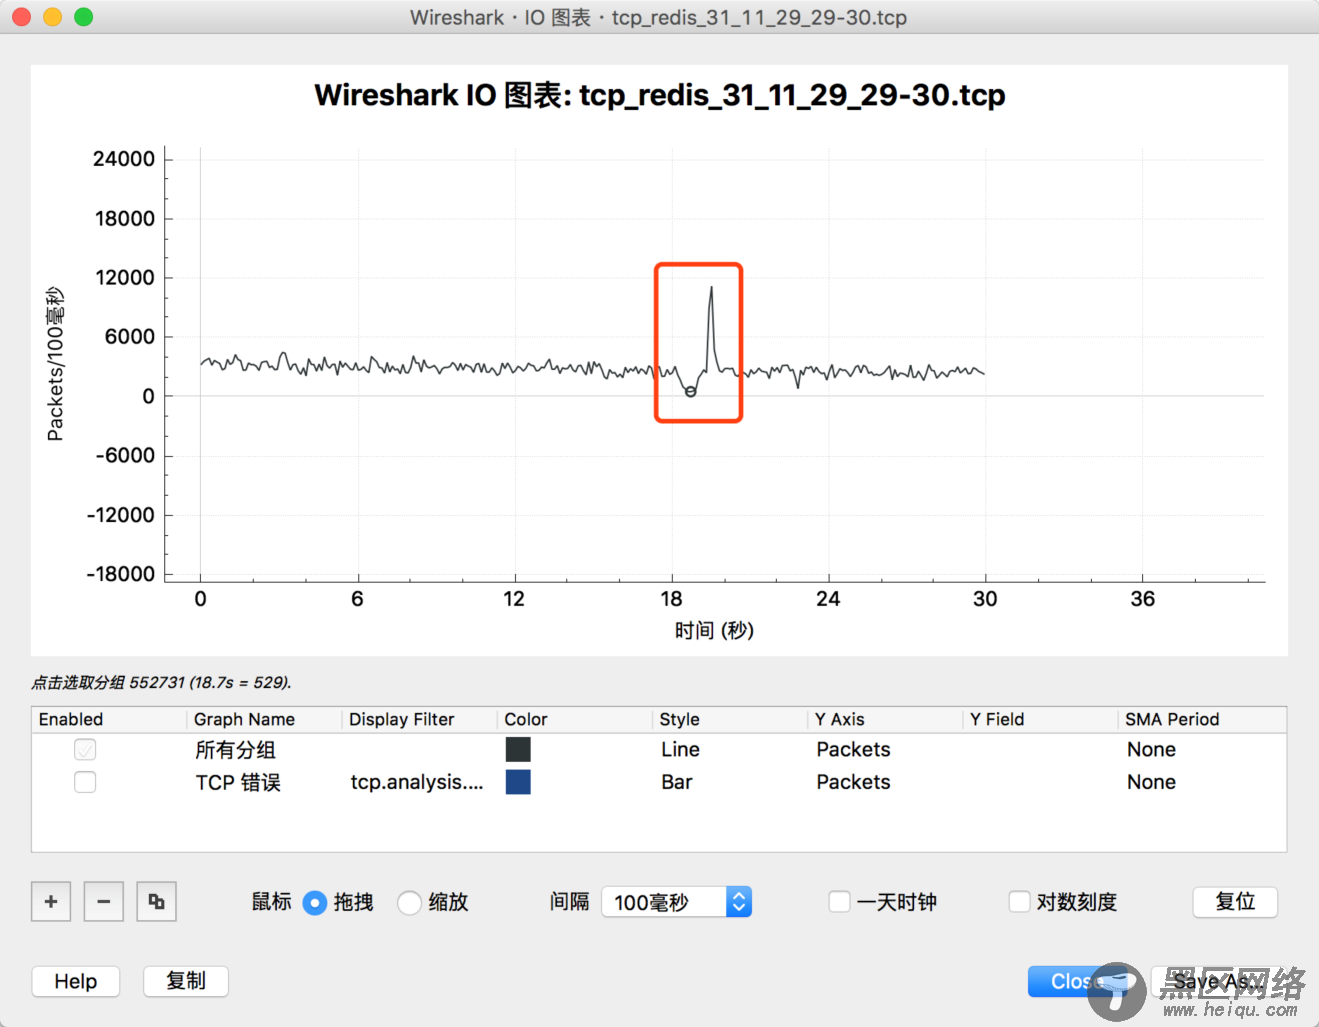Sort by the Enabled column header
This screenshot has width=1319, height=1027.
click(x=109, y=719)
